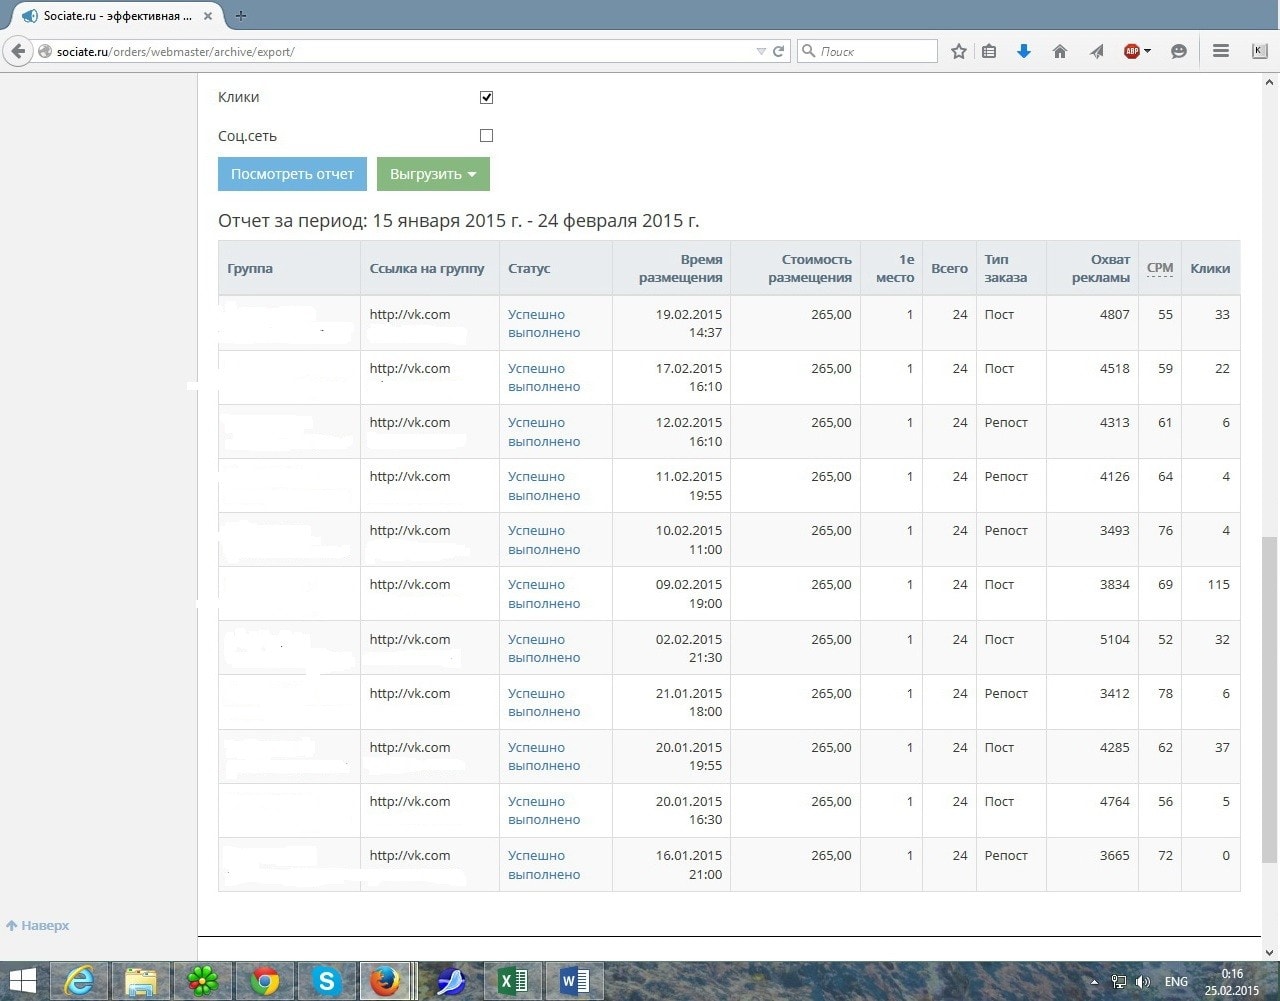1280x1001 pixels.
Task: Open the smiley chat icon in toolbar
Action: 1179,51
